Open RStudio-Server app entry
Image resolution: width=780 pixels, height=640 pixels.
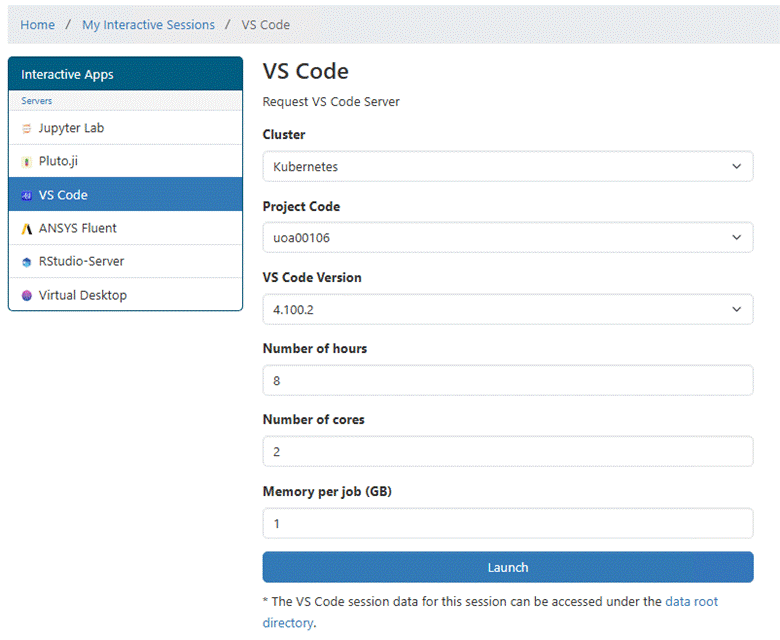click(81, 262)
